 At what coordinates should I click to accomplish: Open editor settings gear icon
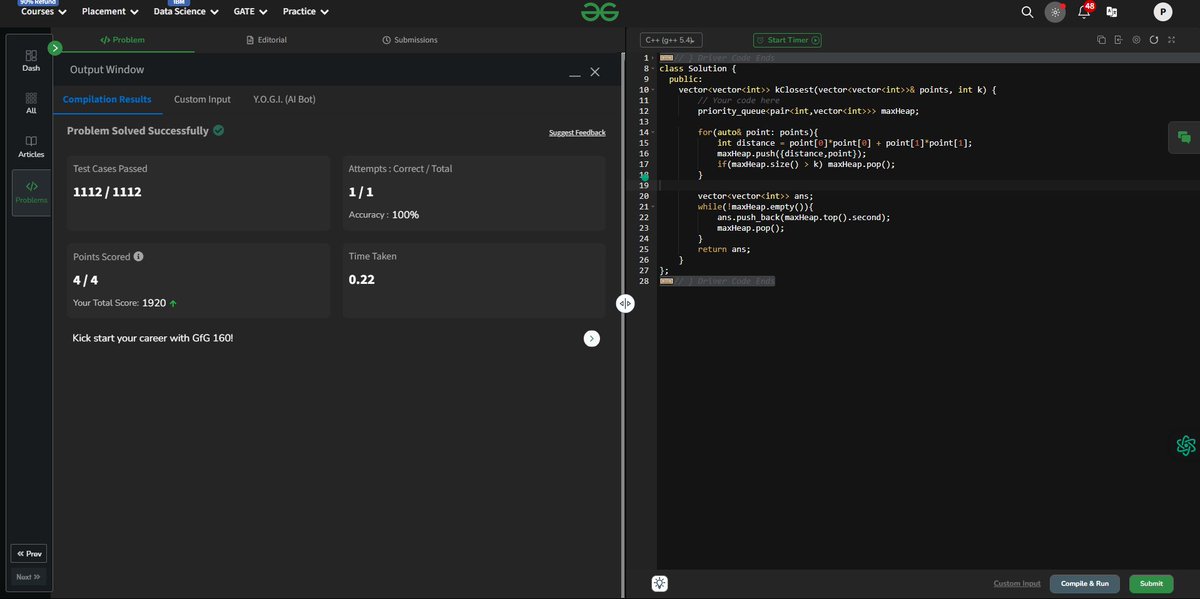(1136, 40)
